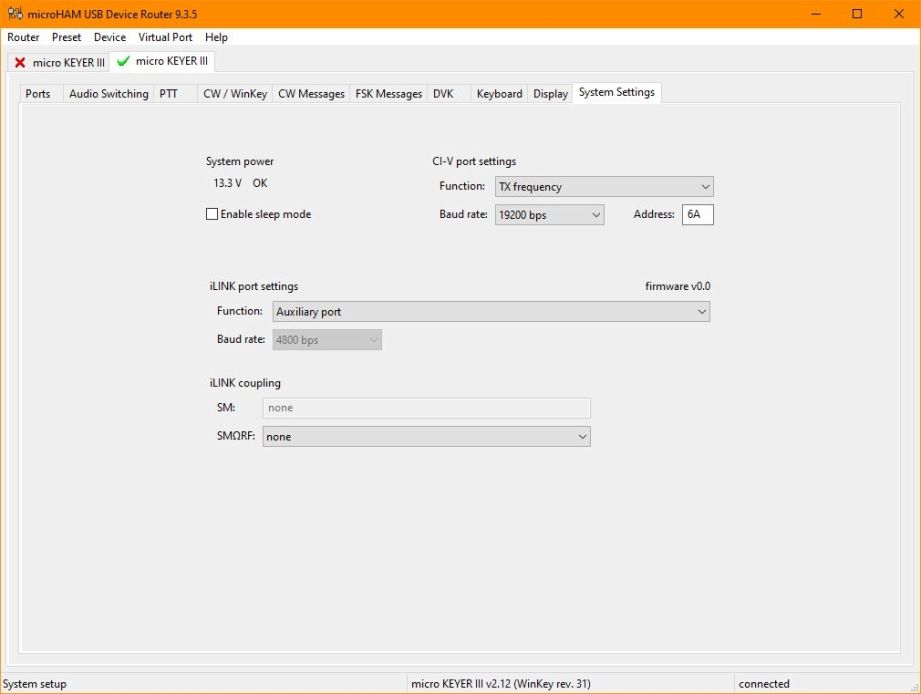Expand the CI-V Baud rate dropdown
The height and width of the screenshot is (694, 921).
click(549, 215)
